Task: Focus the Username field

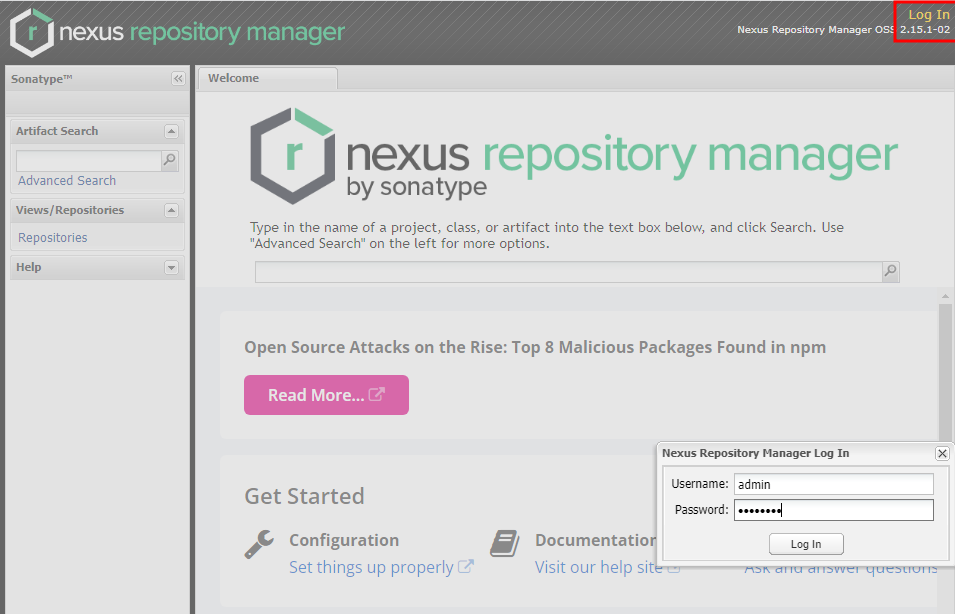Action: tap(833, 484)
